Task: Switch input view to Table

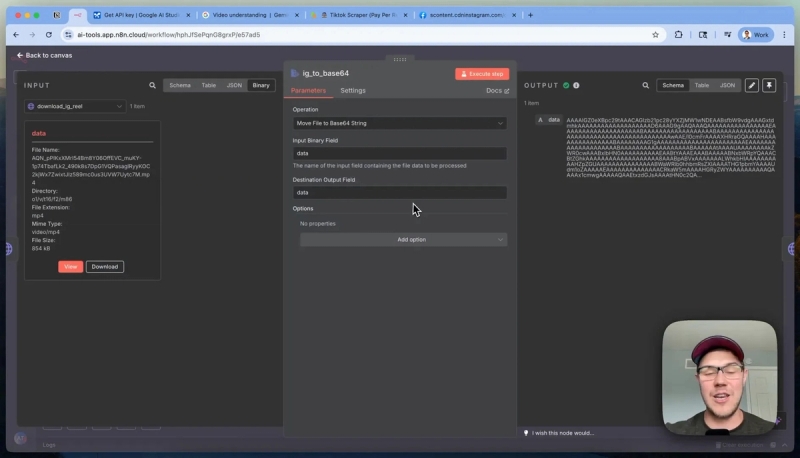Action: coord(209,85)
